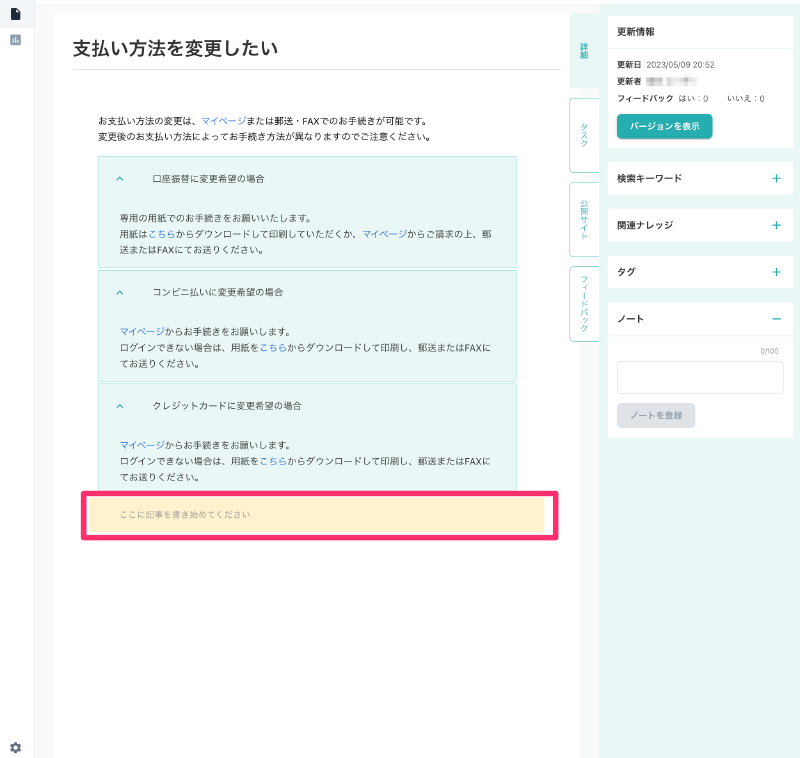Click the ここに記事を書き始めてください editor block
This screenshot has width=800, height=758.
tap(318, 515)
